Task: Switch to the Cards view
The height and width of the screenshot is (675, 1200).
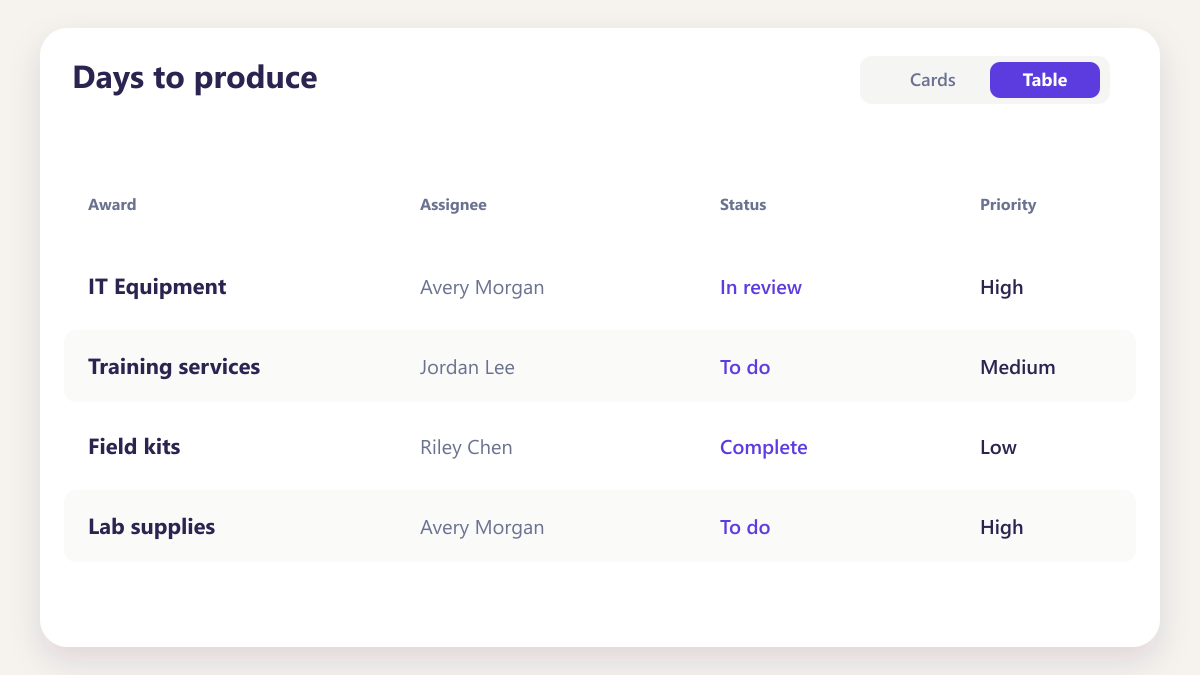Action: point(932,80)
